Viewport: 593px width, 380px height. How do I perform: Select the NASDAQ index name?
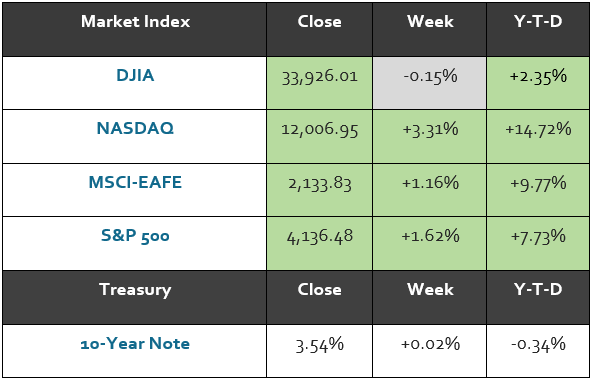[x=135, y=128]
